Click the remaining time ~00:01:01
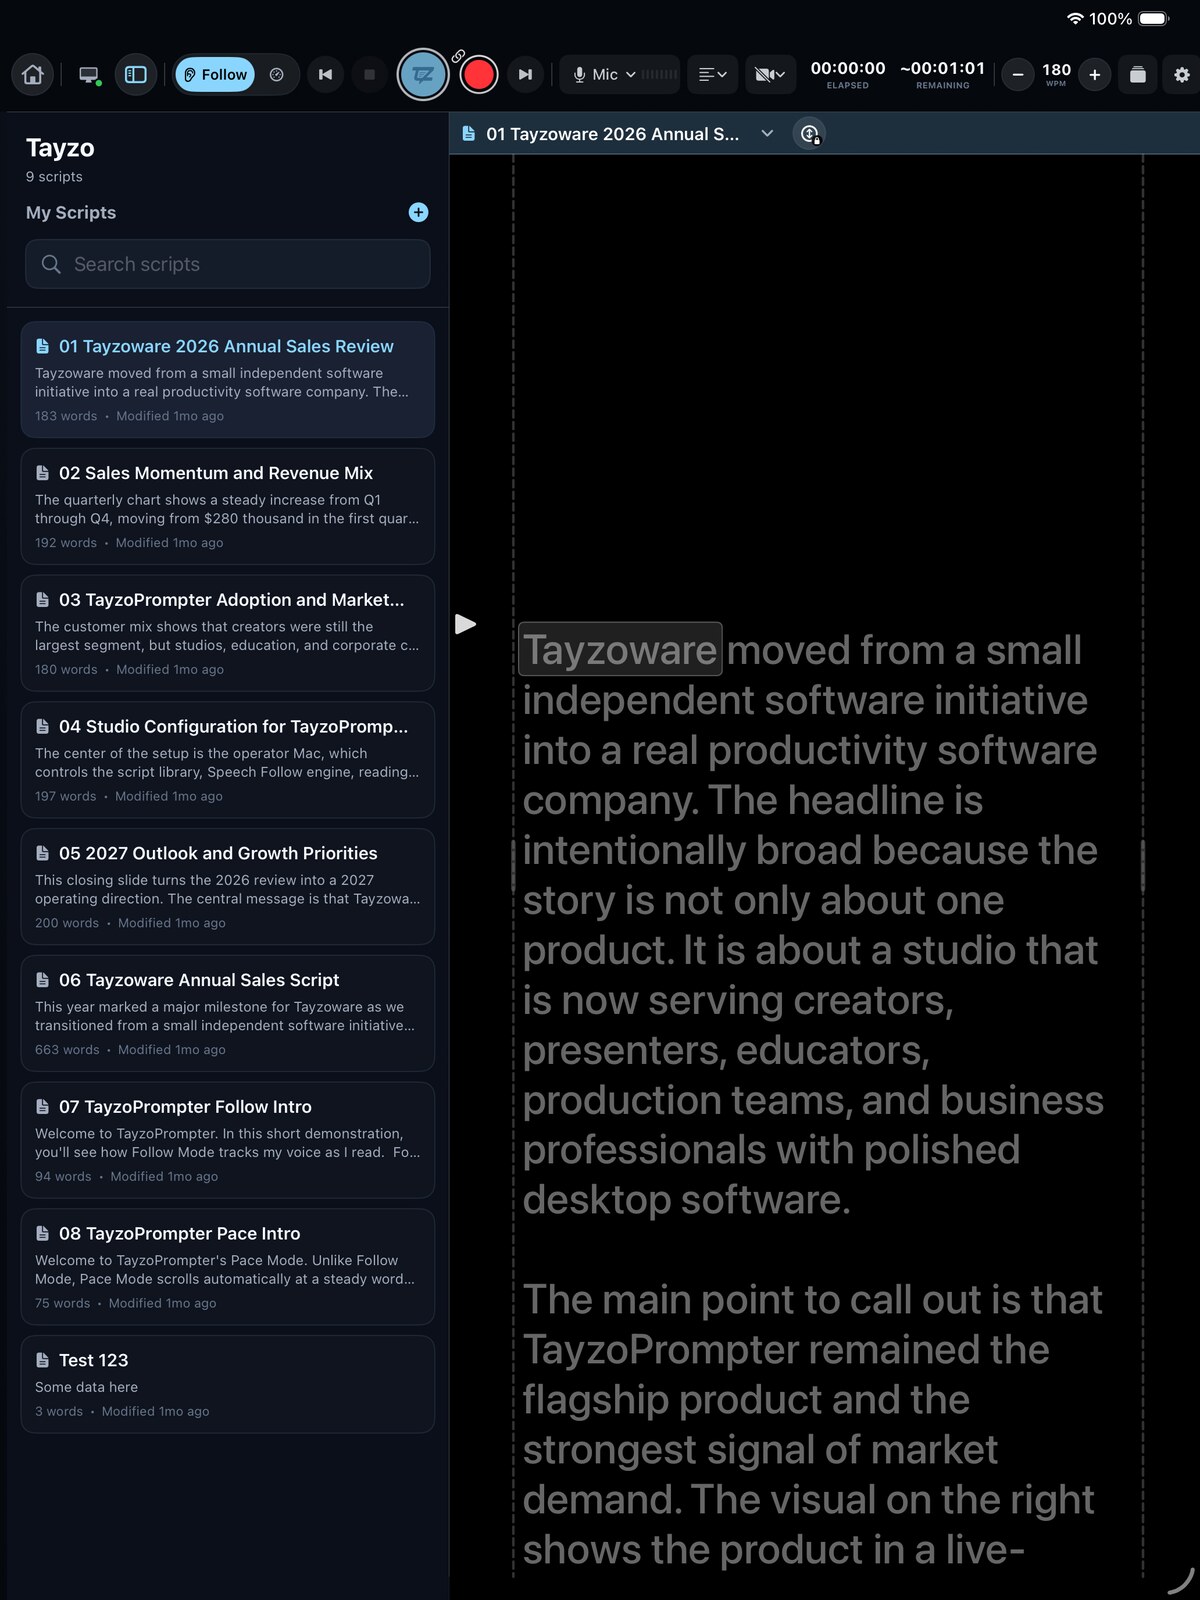The image size is (1200, 1600). pyautogui.click(x=943, y=68)
